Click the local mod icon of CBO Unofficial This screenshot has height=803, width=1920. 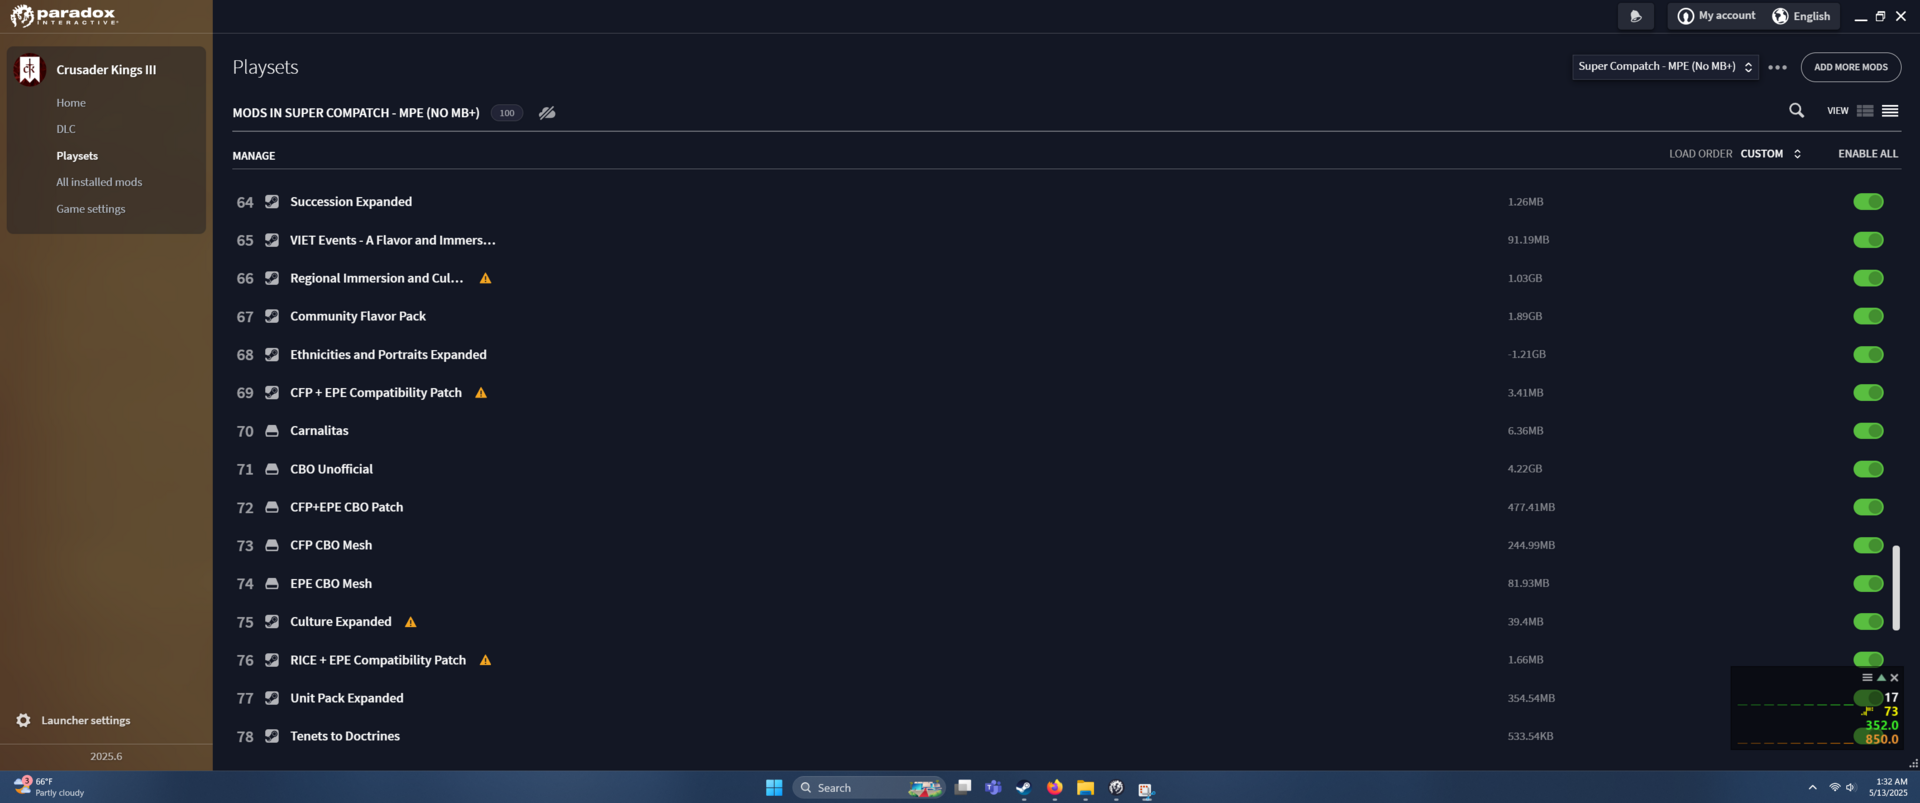coord(272,469)
